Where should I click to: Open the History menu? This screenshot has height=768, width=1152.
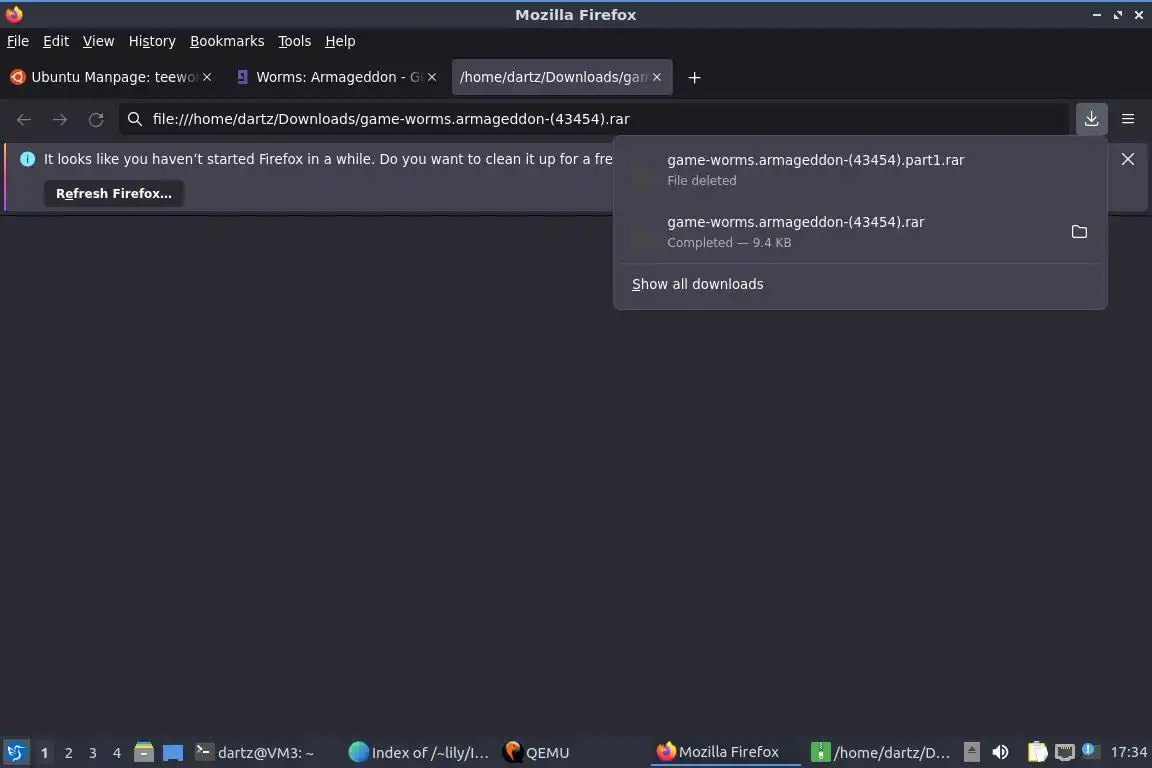(x=152, y=41)
